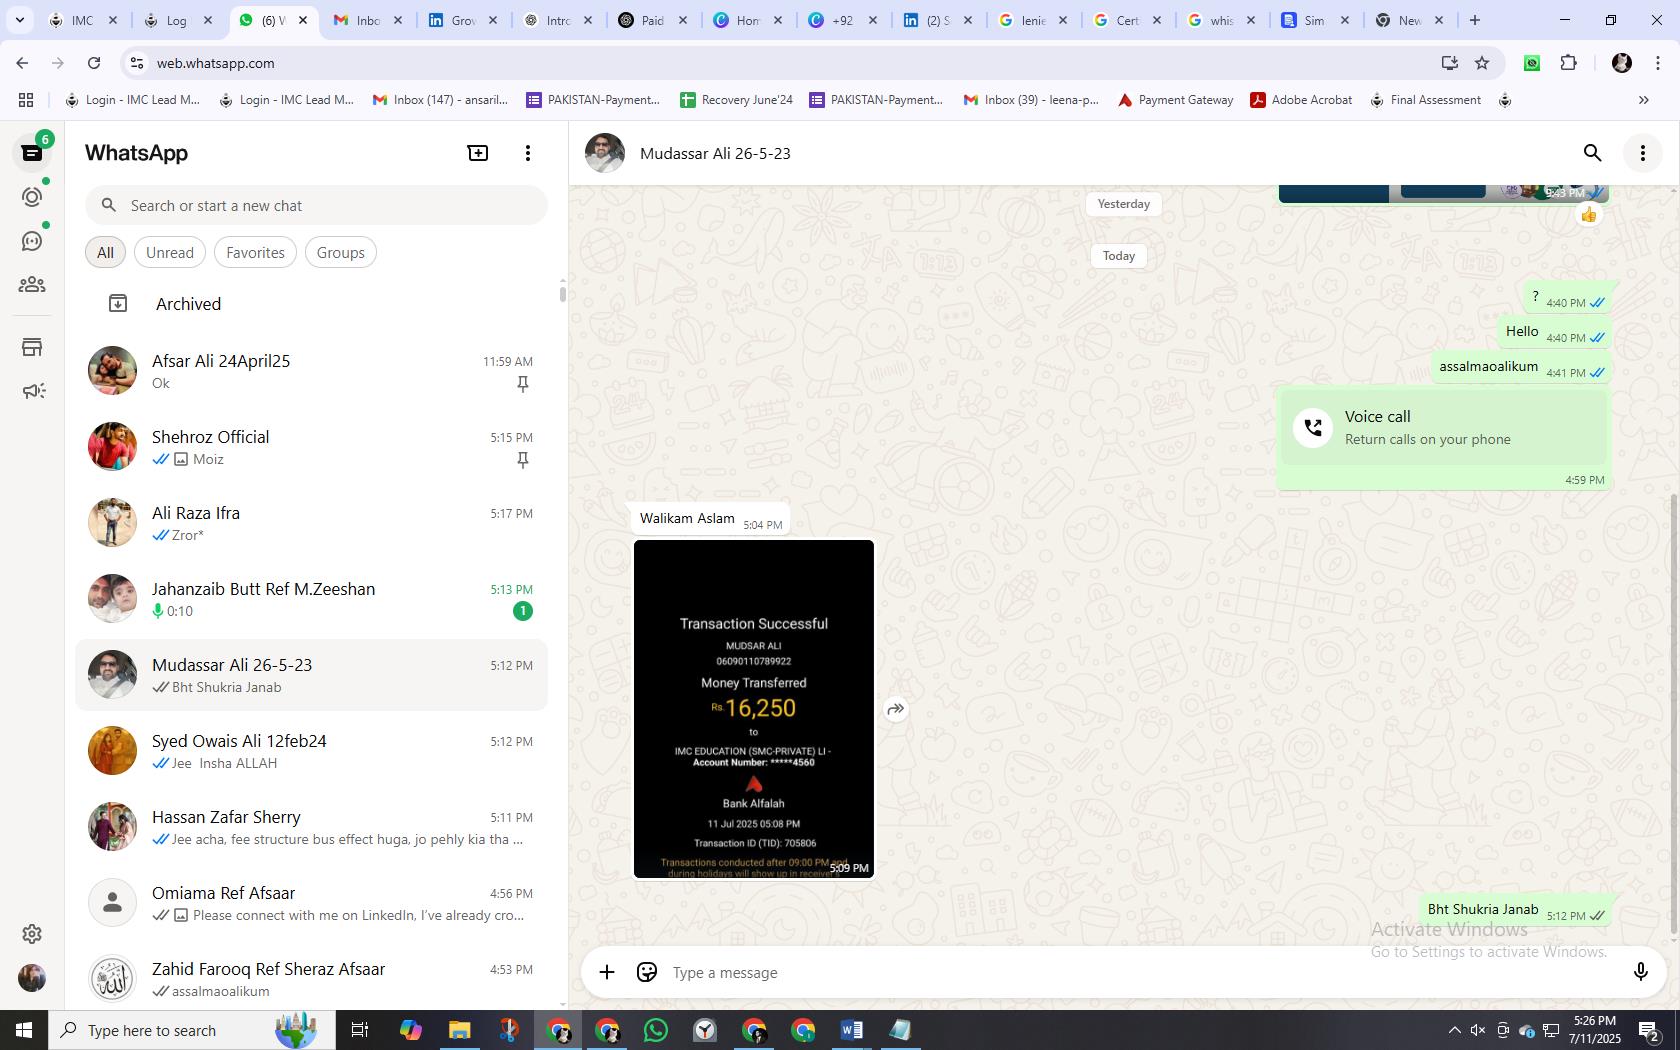Click into Type a message field
This screenshot has height=1050, width=1680.
(x=1140, y=972)
